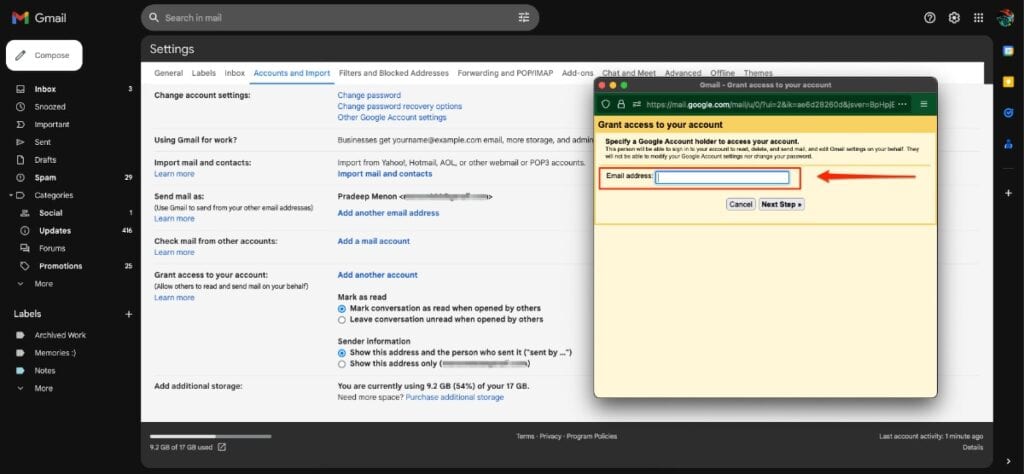Click popup permissions icon in address bar
This screenshot has height=474, width=1024.
coord(636,104)
